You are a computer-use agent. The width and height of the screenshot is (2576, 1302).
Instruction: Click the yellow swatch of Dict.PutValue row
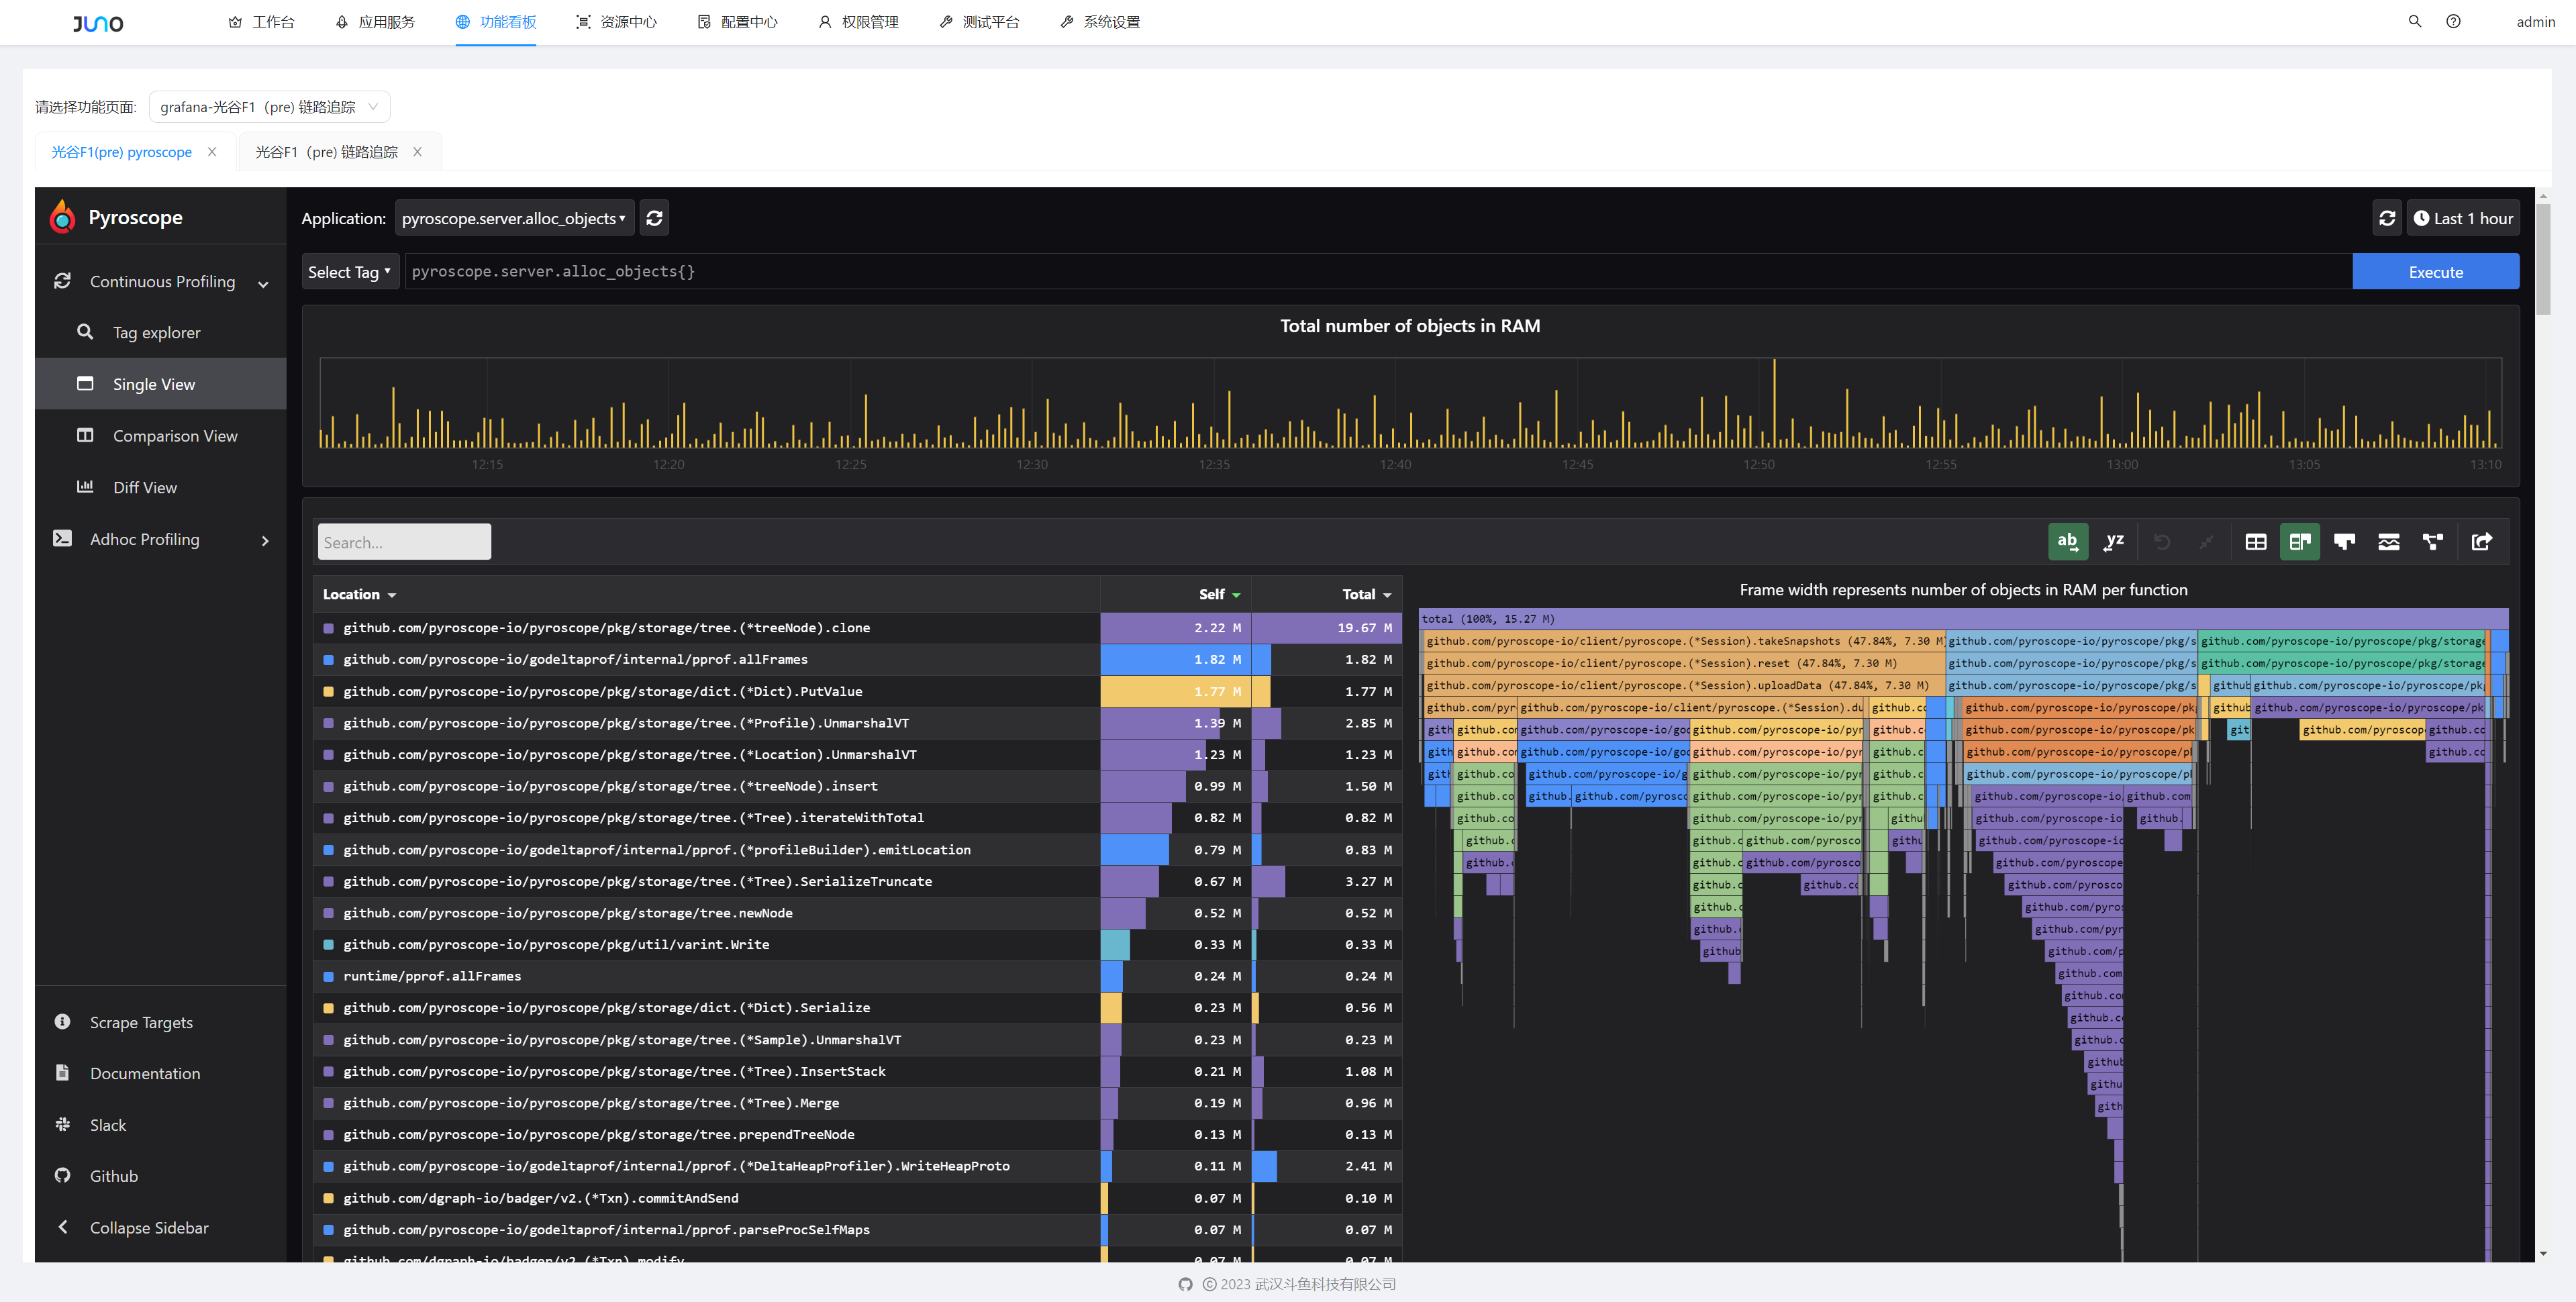[328, 692]
